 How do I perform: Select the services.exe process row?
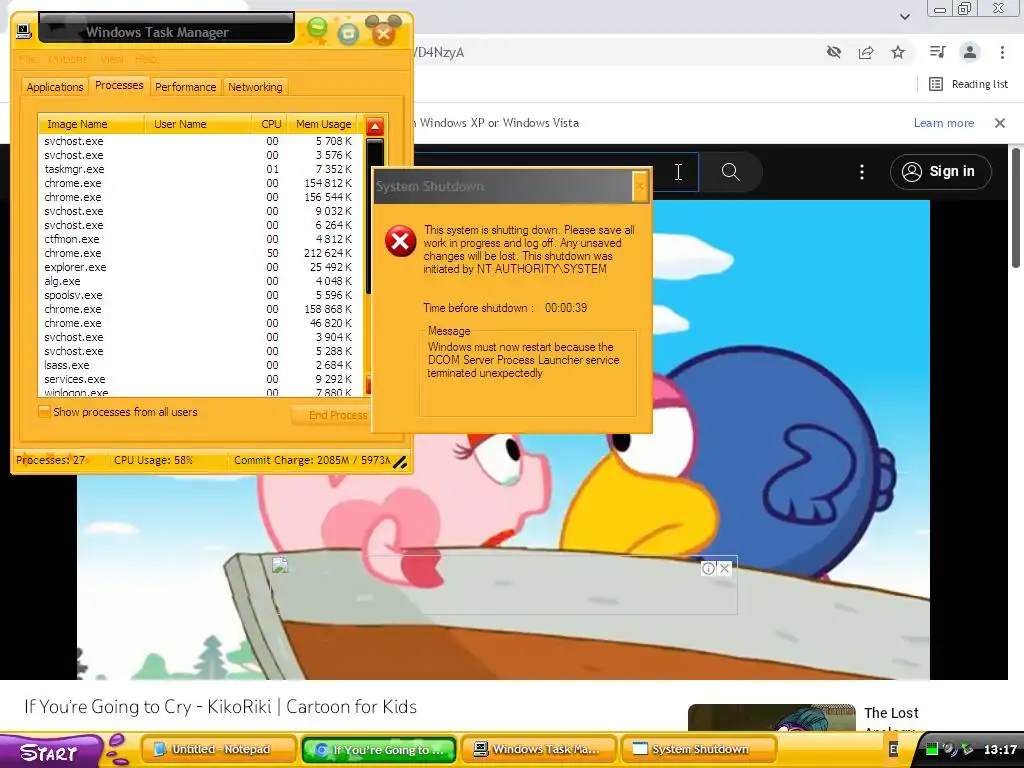pyautogui.click(x=198, y=379)
